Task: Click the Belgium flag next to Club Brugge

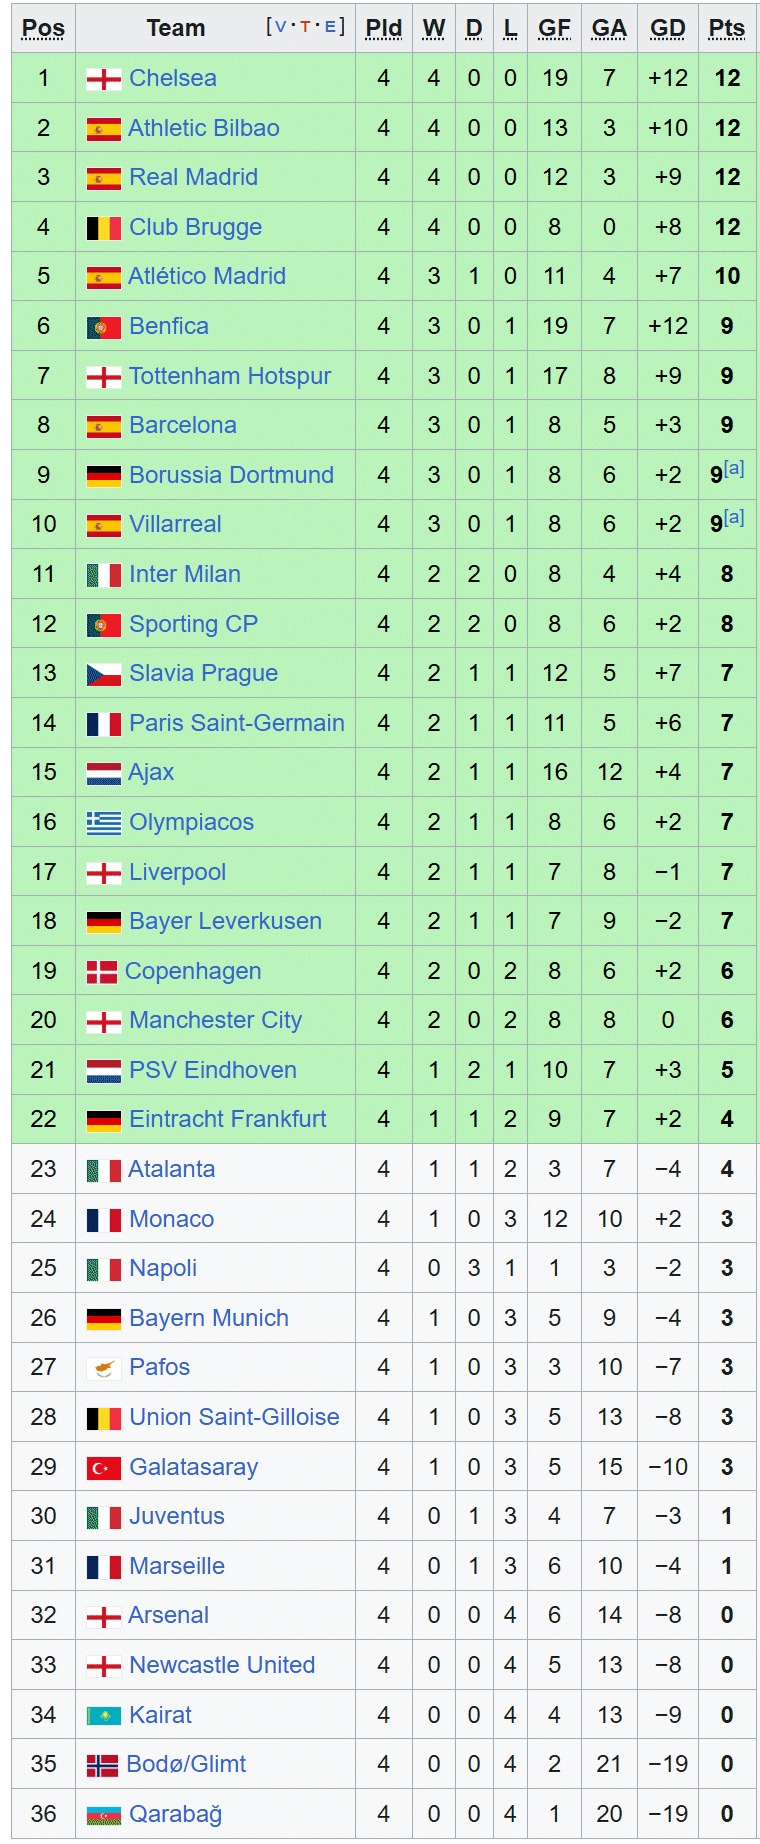Action: pos(104,228)
